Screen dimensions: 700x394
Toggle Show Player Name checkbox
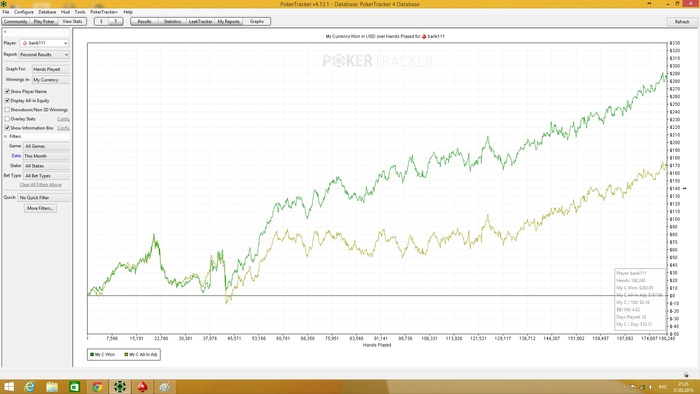[x=7, y=91]
